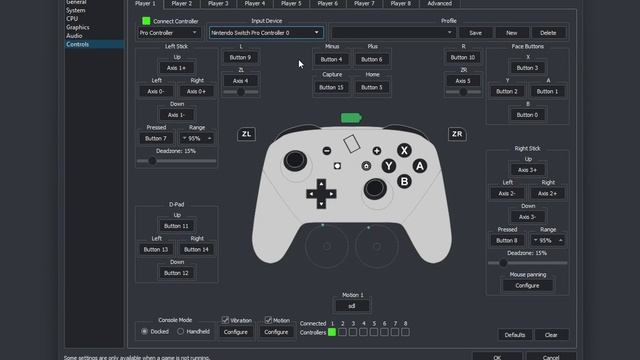Click the Motion 1 sdl mapping button
640x360 pixels.
(x=352, y=306)
